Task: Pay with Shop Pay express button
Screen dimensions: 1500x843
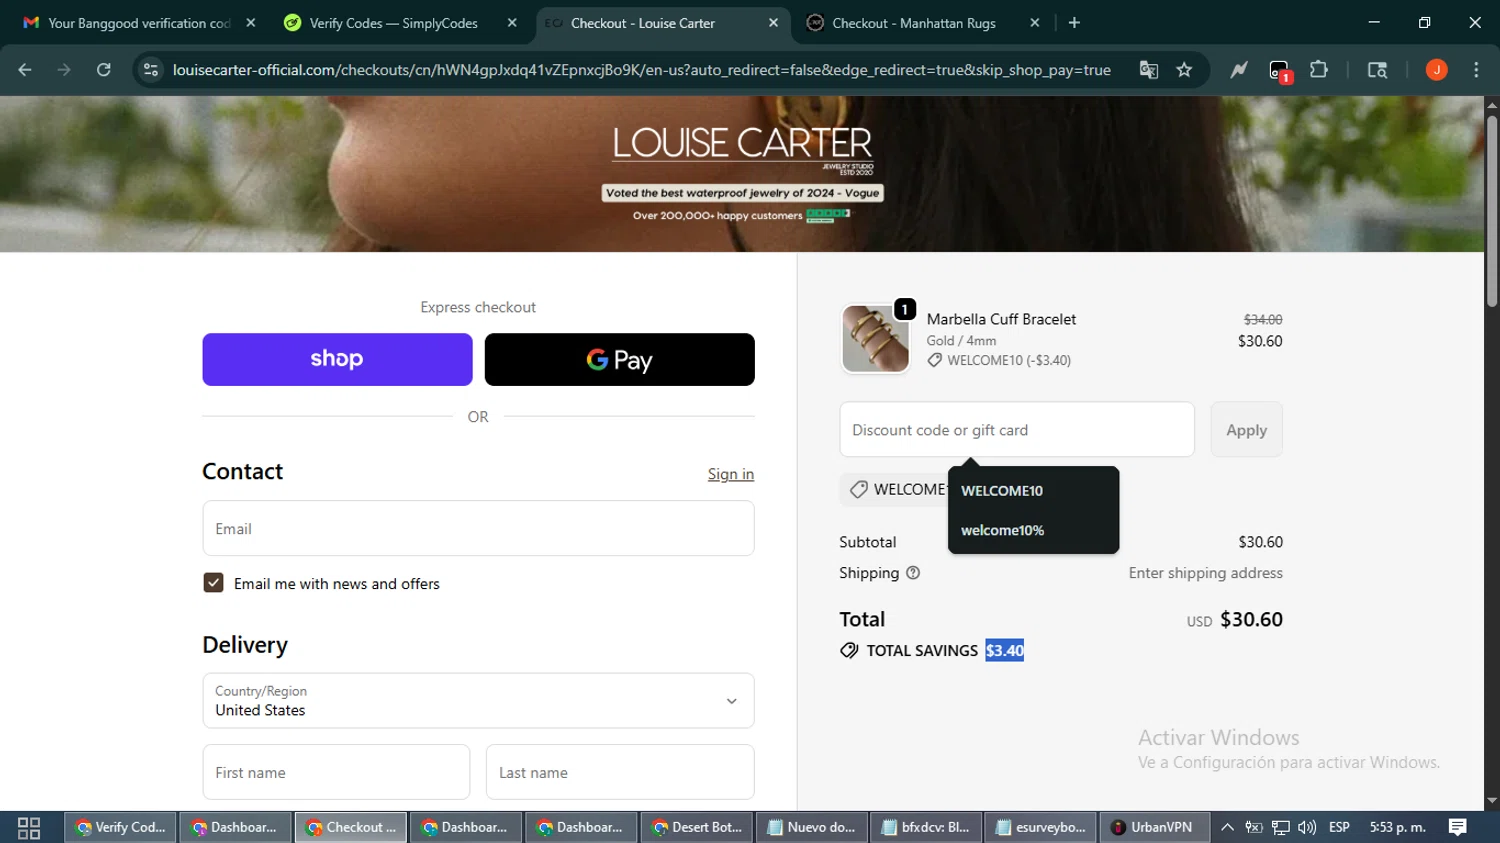Action: click(x=337, y=359)
